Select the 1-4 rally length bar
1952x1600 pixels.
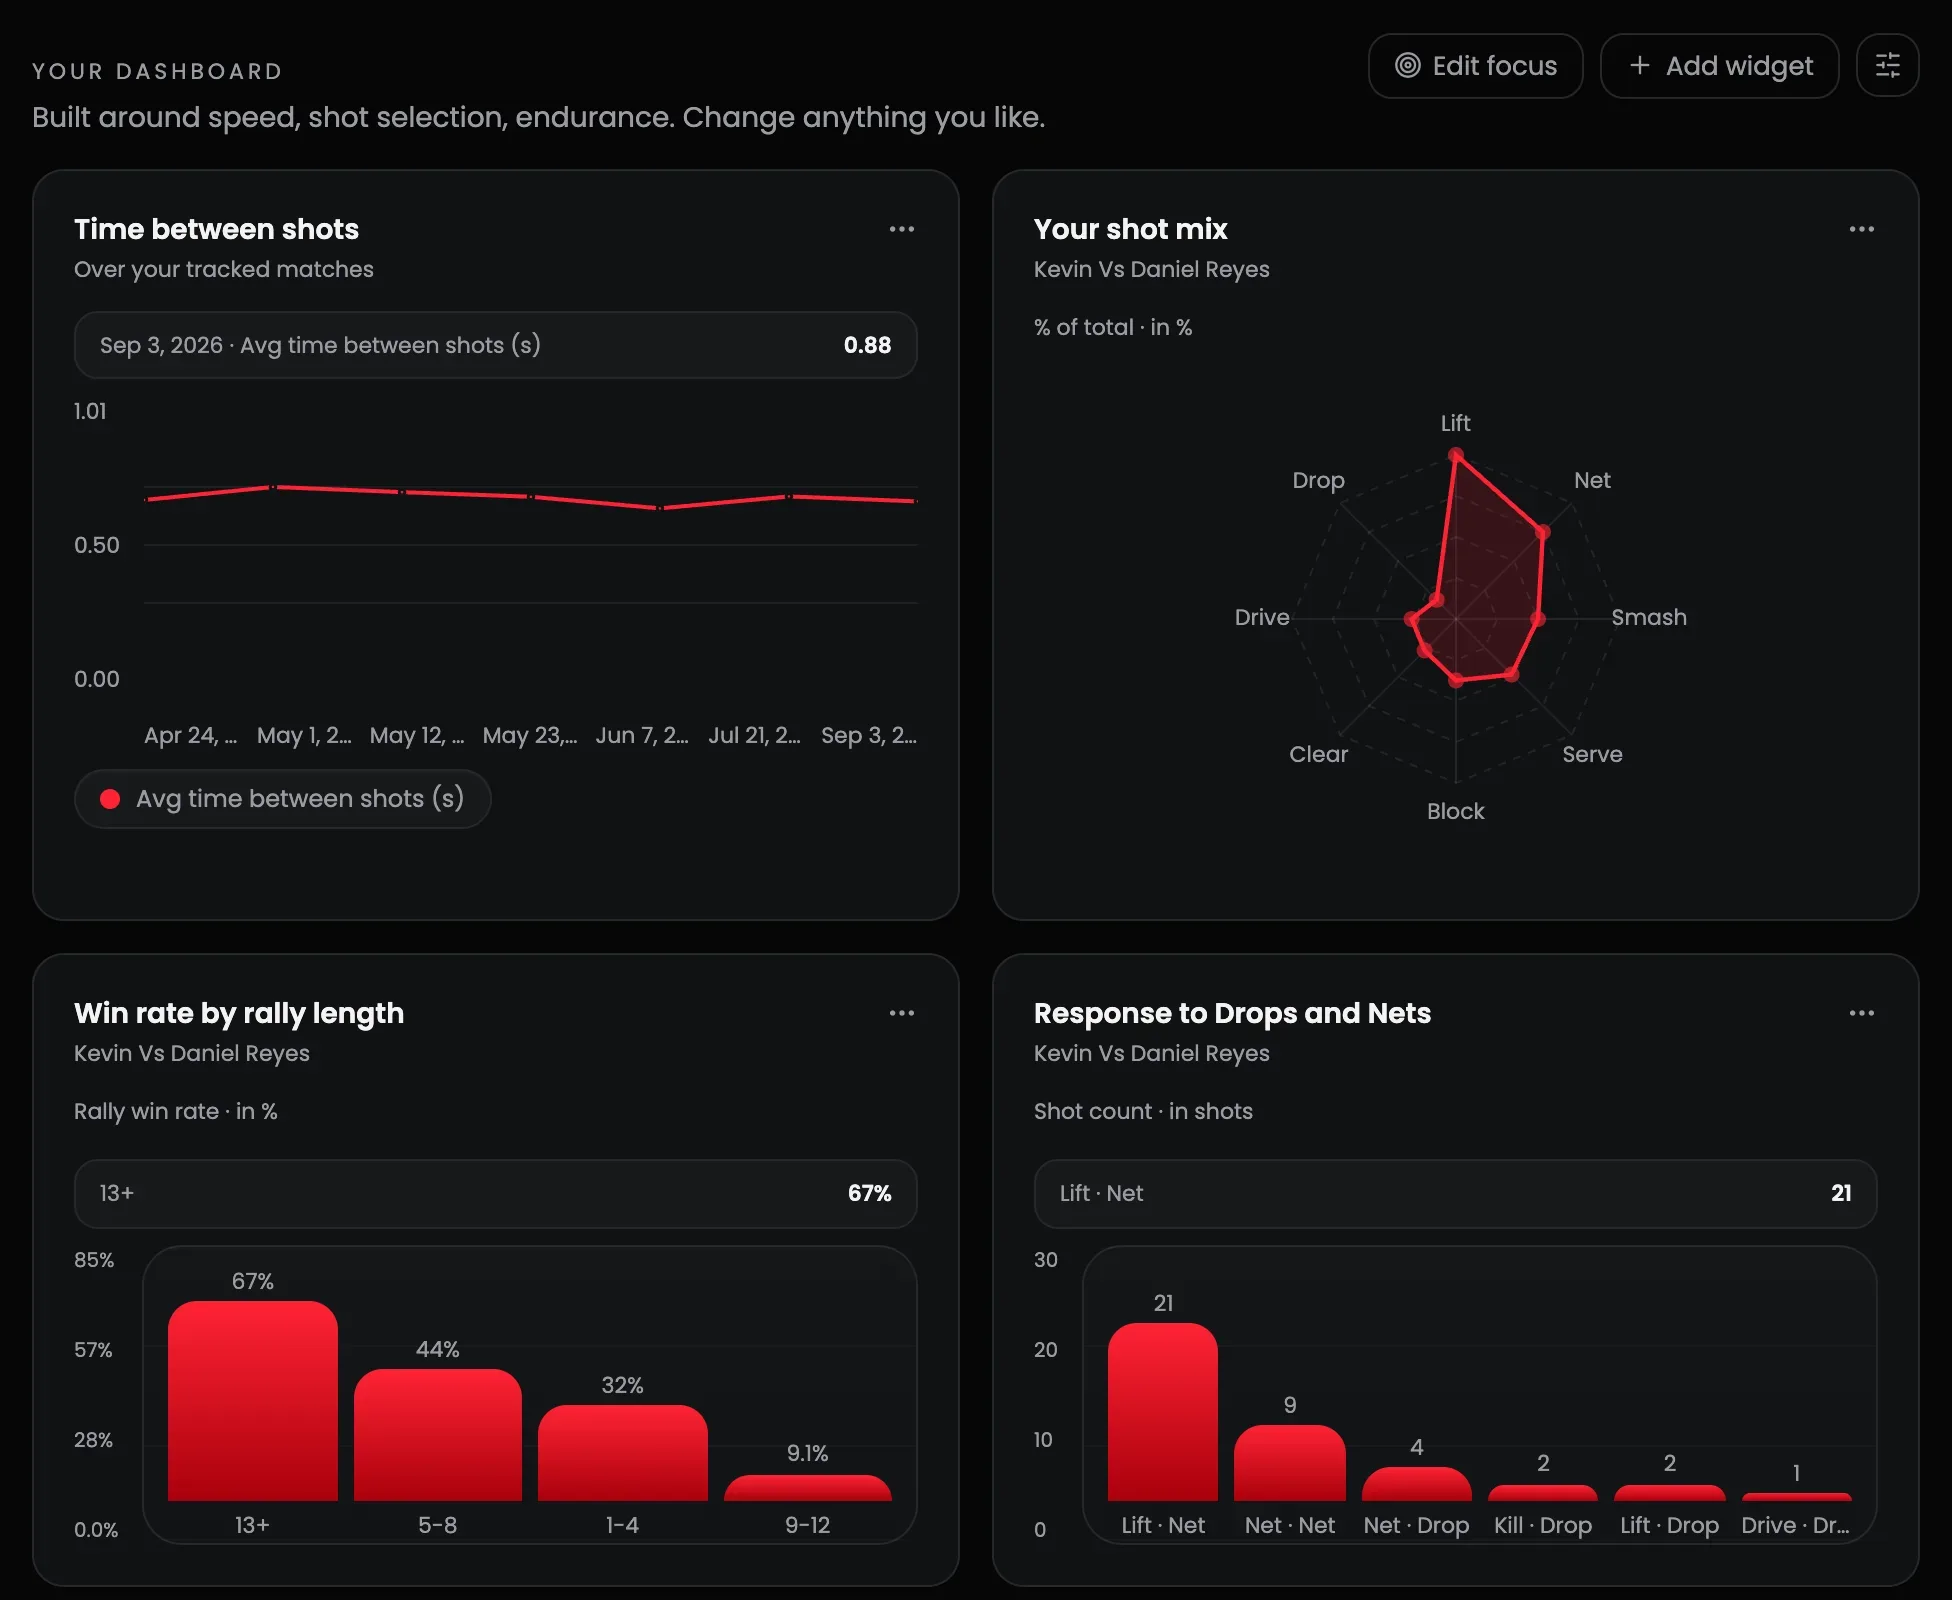pos(622,1452)
